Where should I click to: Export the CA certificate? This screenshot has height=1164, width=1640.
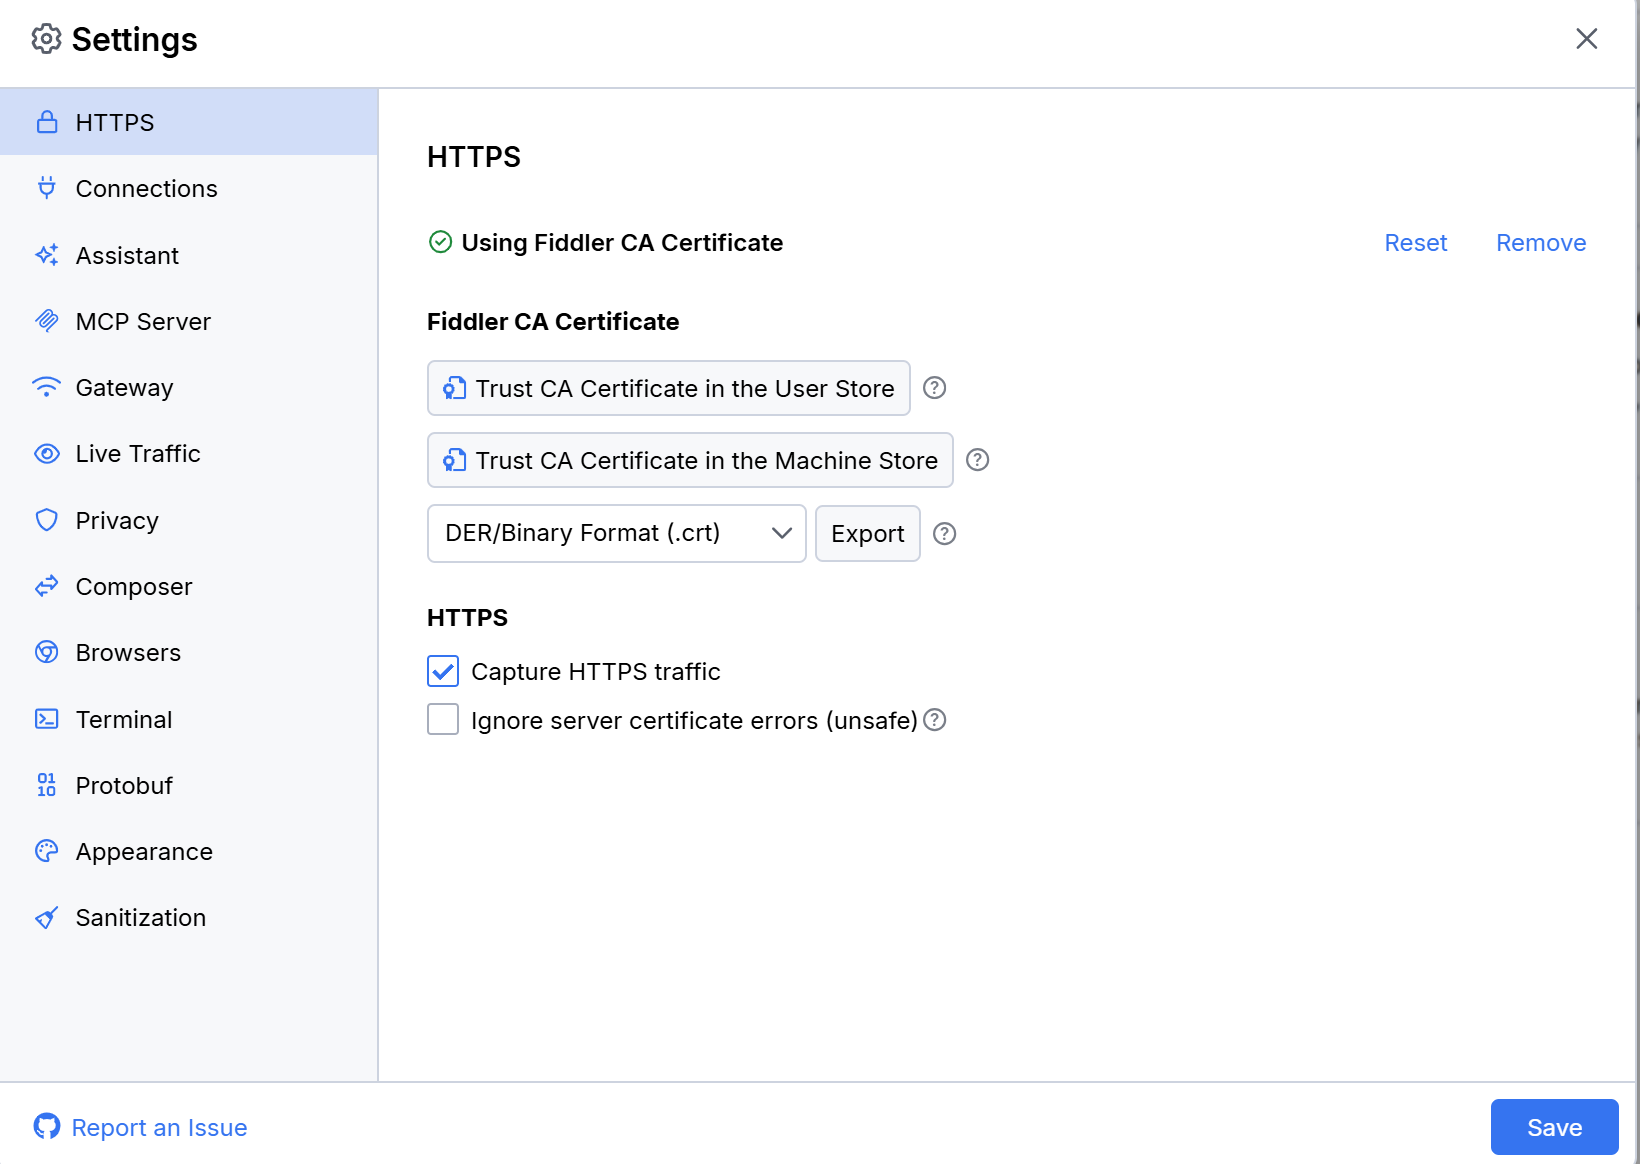(868, 534)
